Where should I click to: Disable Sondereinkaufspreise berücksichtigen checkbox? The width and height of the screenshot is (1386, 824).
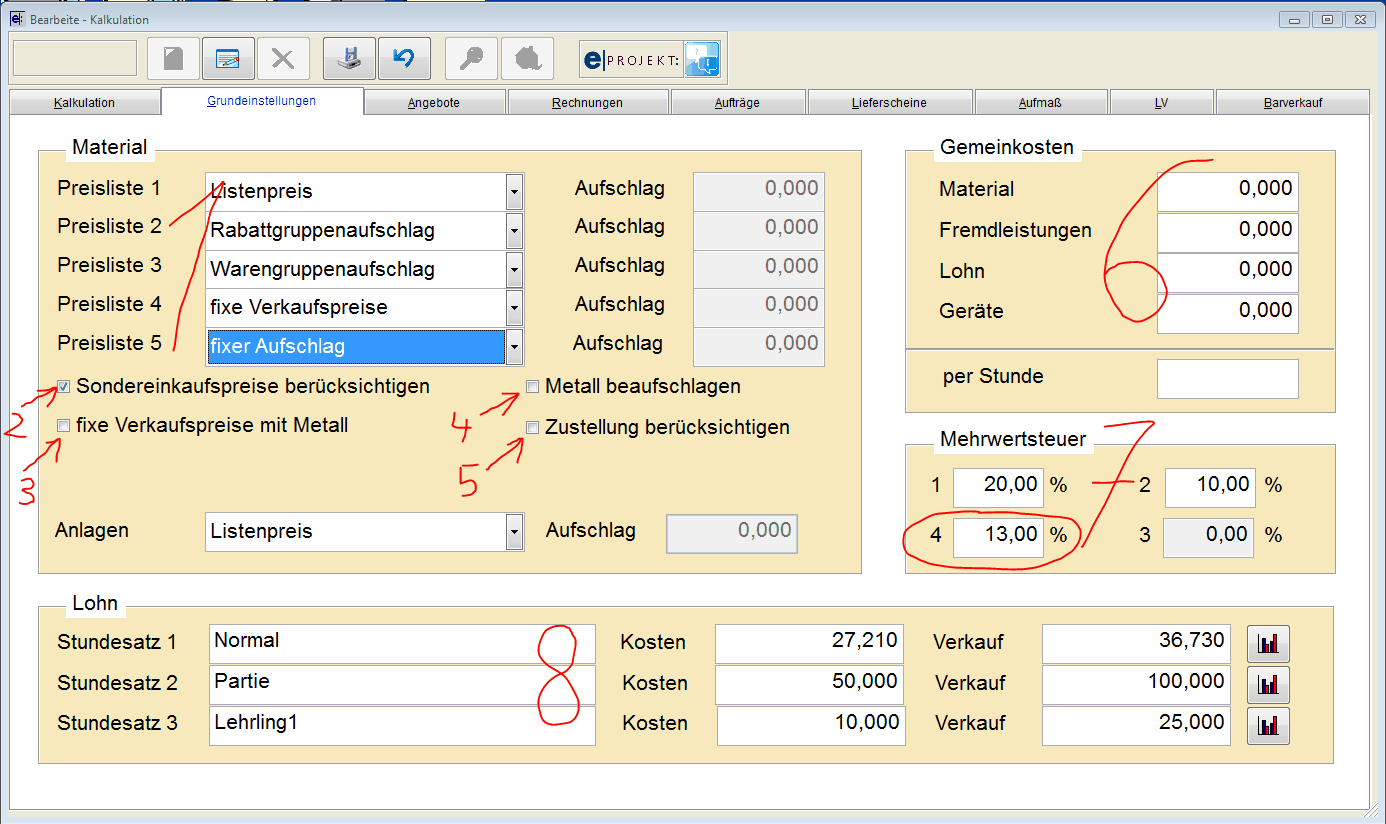pos(64,386)
